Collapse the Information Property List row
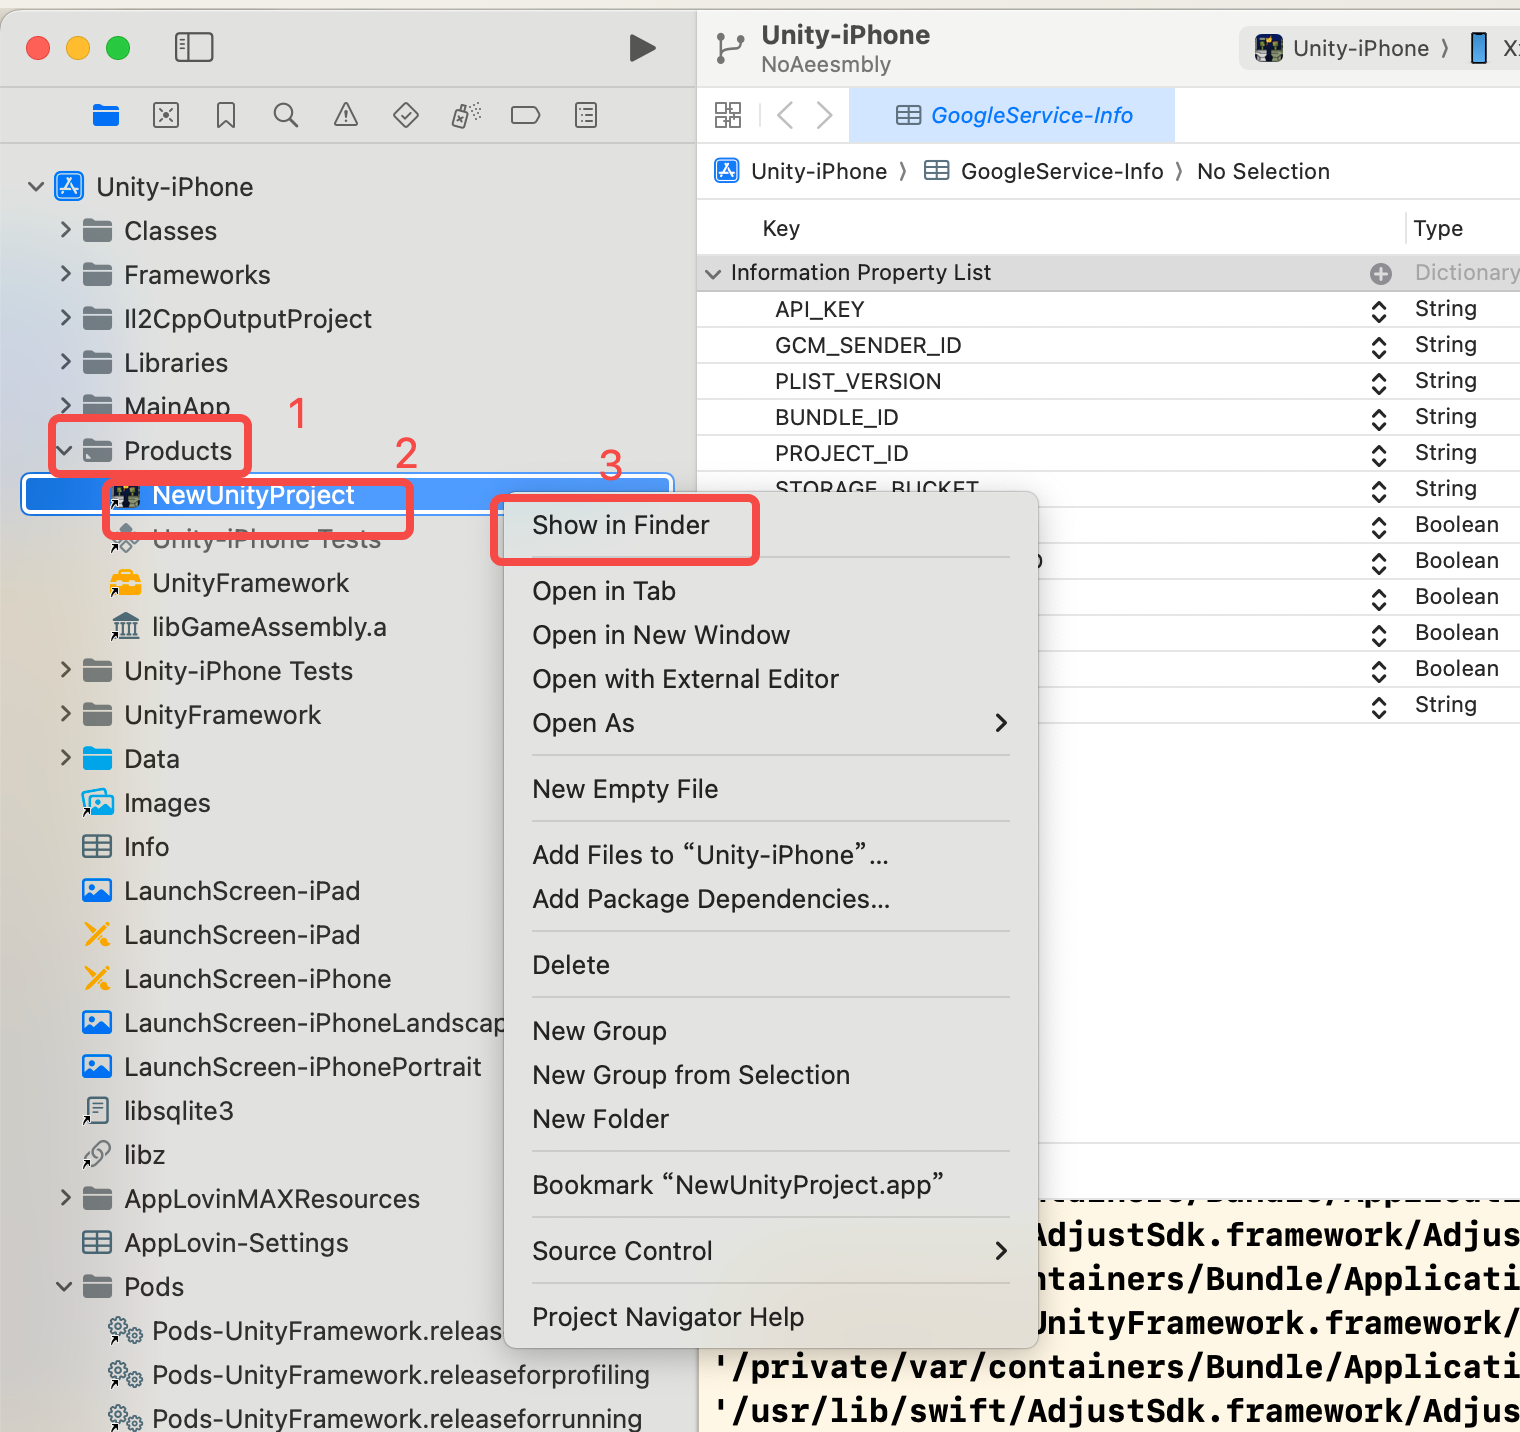This screenshot has width=1520, height=1432. click(x=713, y=273)
